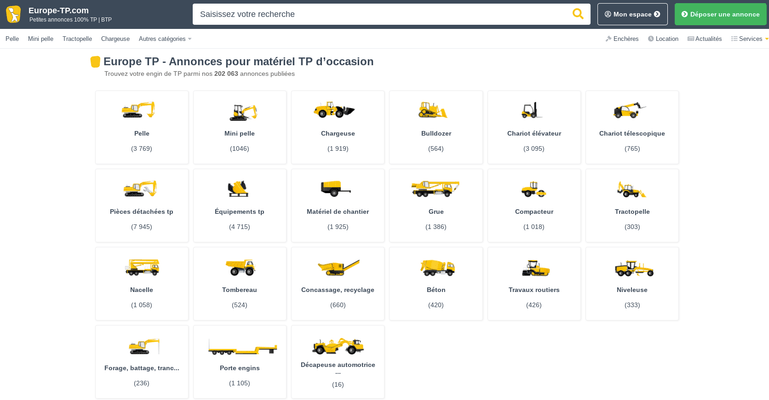Click the magnifying glass search icon
Viewport: 769px width, 400px height.
click(577, 14)
